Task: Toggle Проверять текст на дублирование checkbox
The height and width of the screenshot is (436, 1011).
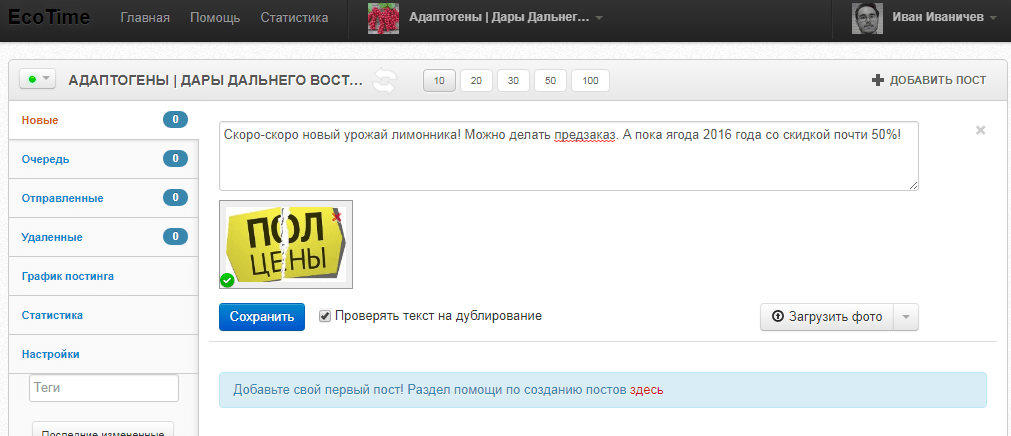Action: click(x=325, y=317)
